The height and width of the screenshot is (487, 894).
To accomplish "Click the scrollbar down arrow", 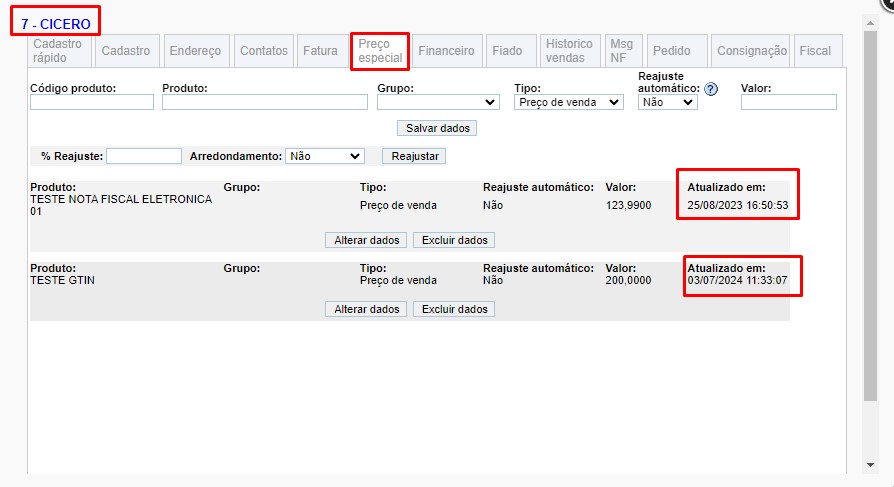I will tap(870, 465).
